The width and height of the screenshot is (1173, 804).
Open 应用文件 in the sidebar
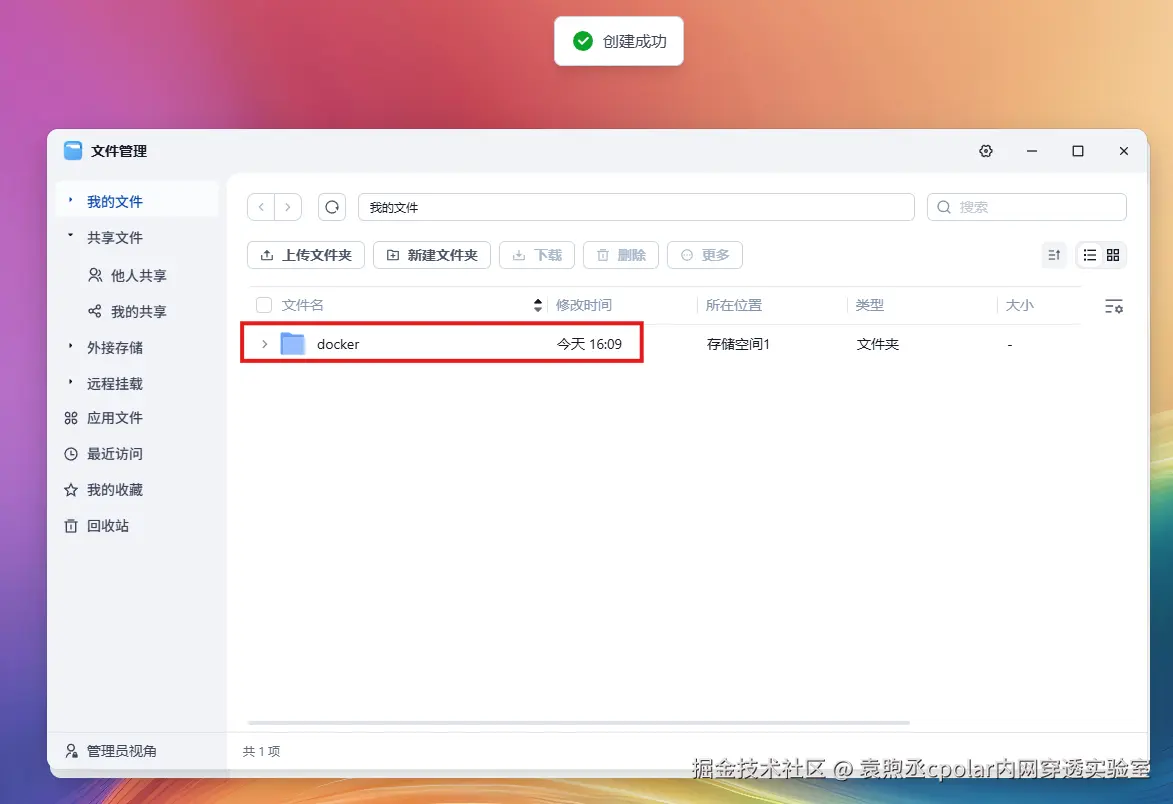click(103, 418)
